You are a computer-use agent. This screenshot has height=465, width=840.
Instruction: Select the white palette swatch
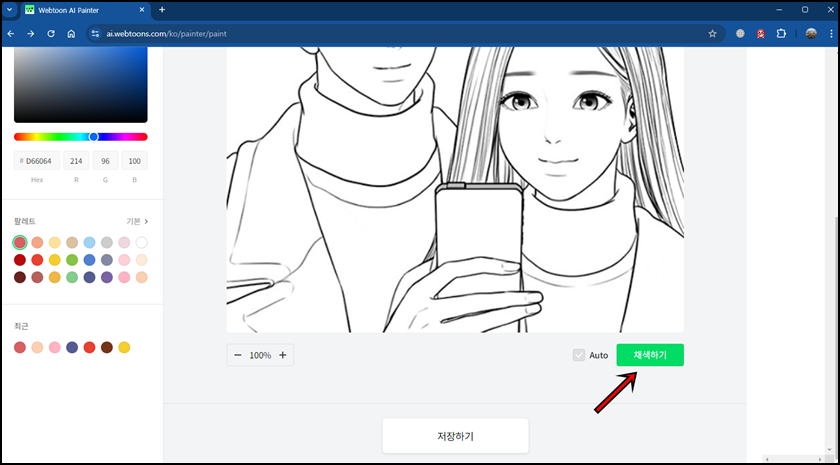click(141, 243)
